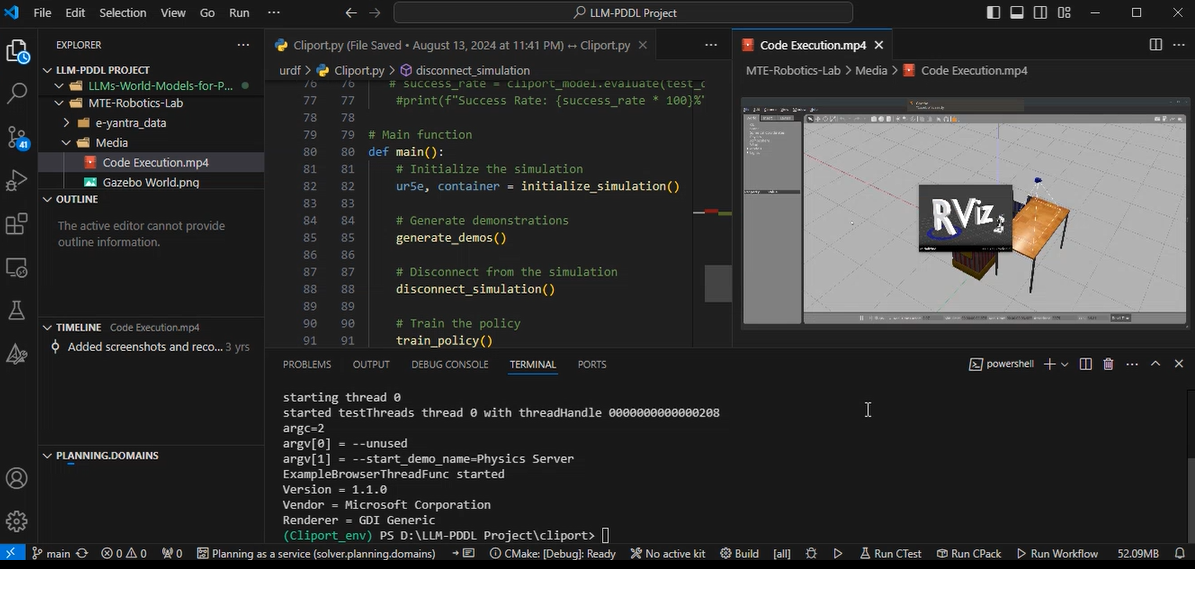Viewport: 1195px width, 599px height.
Task: Open the Selection menu
Action: (x=122, y=13)
